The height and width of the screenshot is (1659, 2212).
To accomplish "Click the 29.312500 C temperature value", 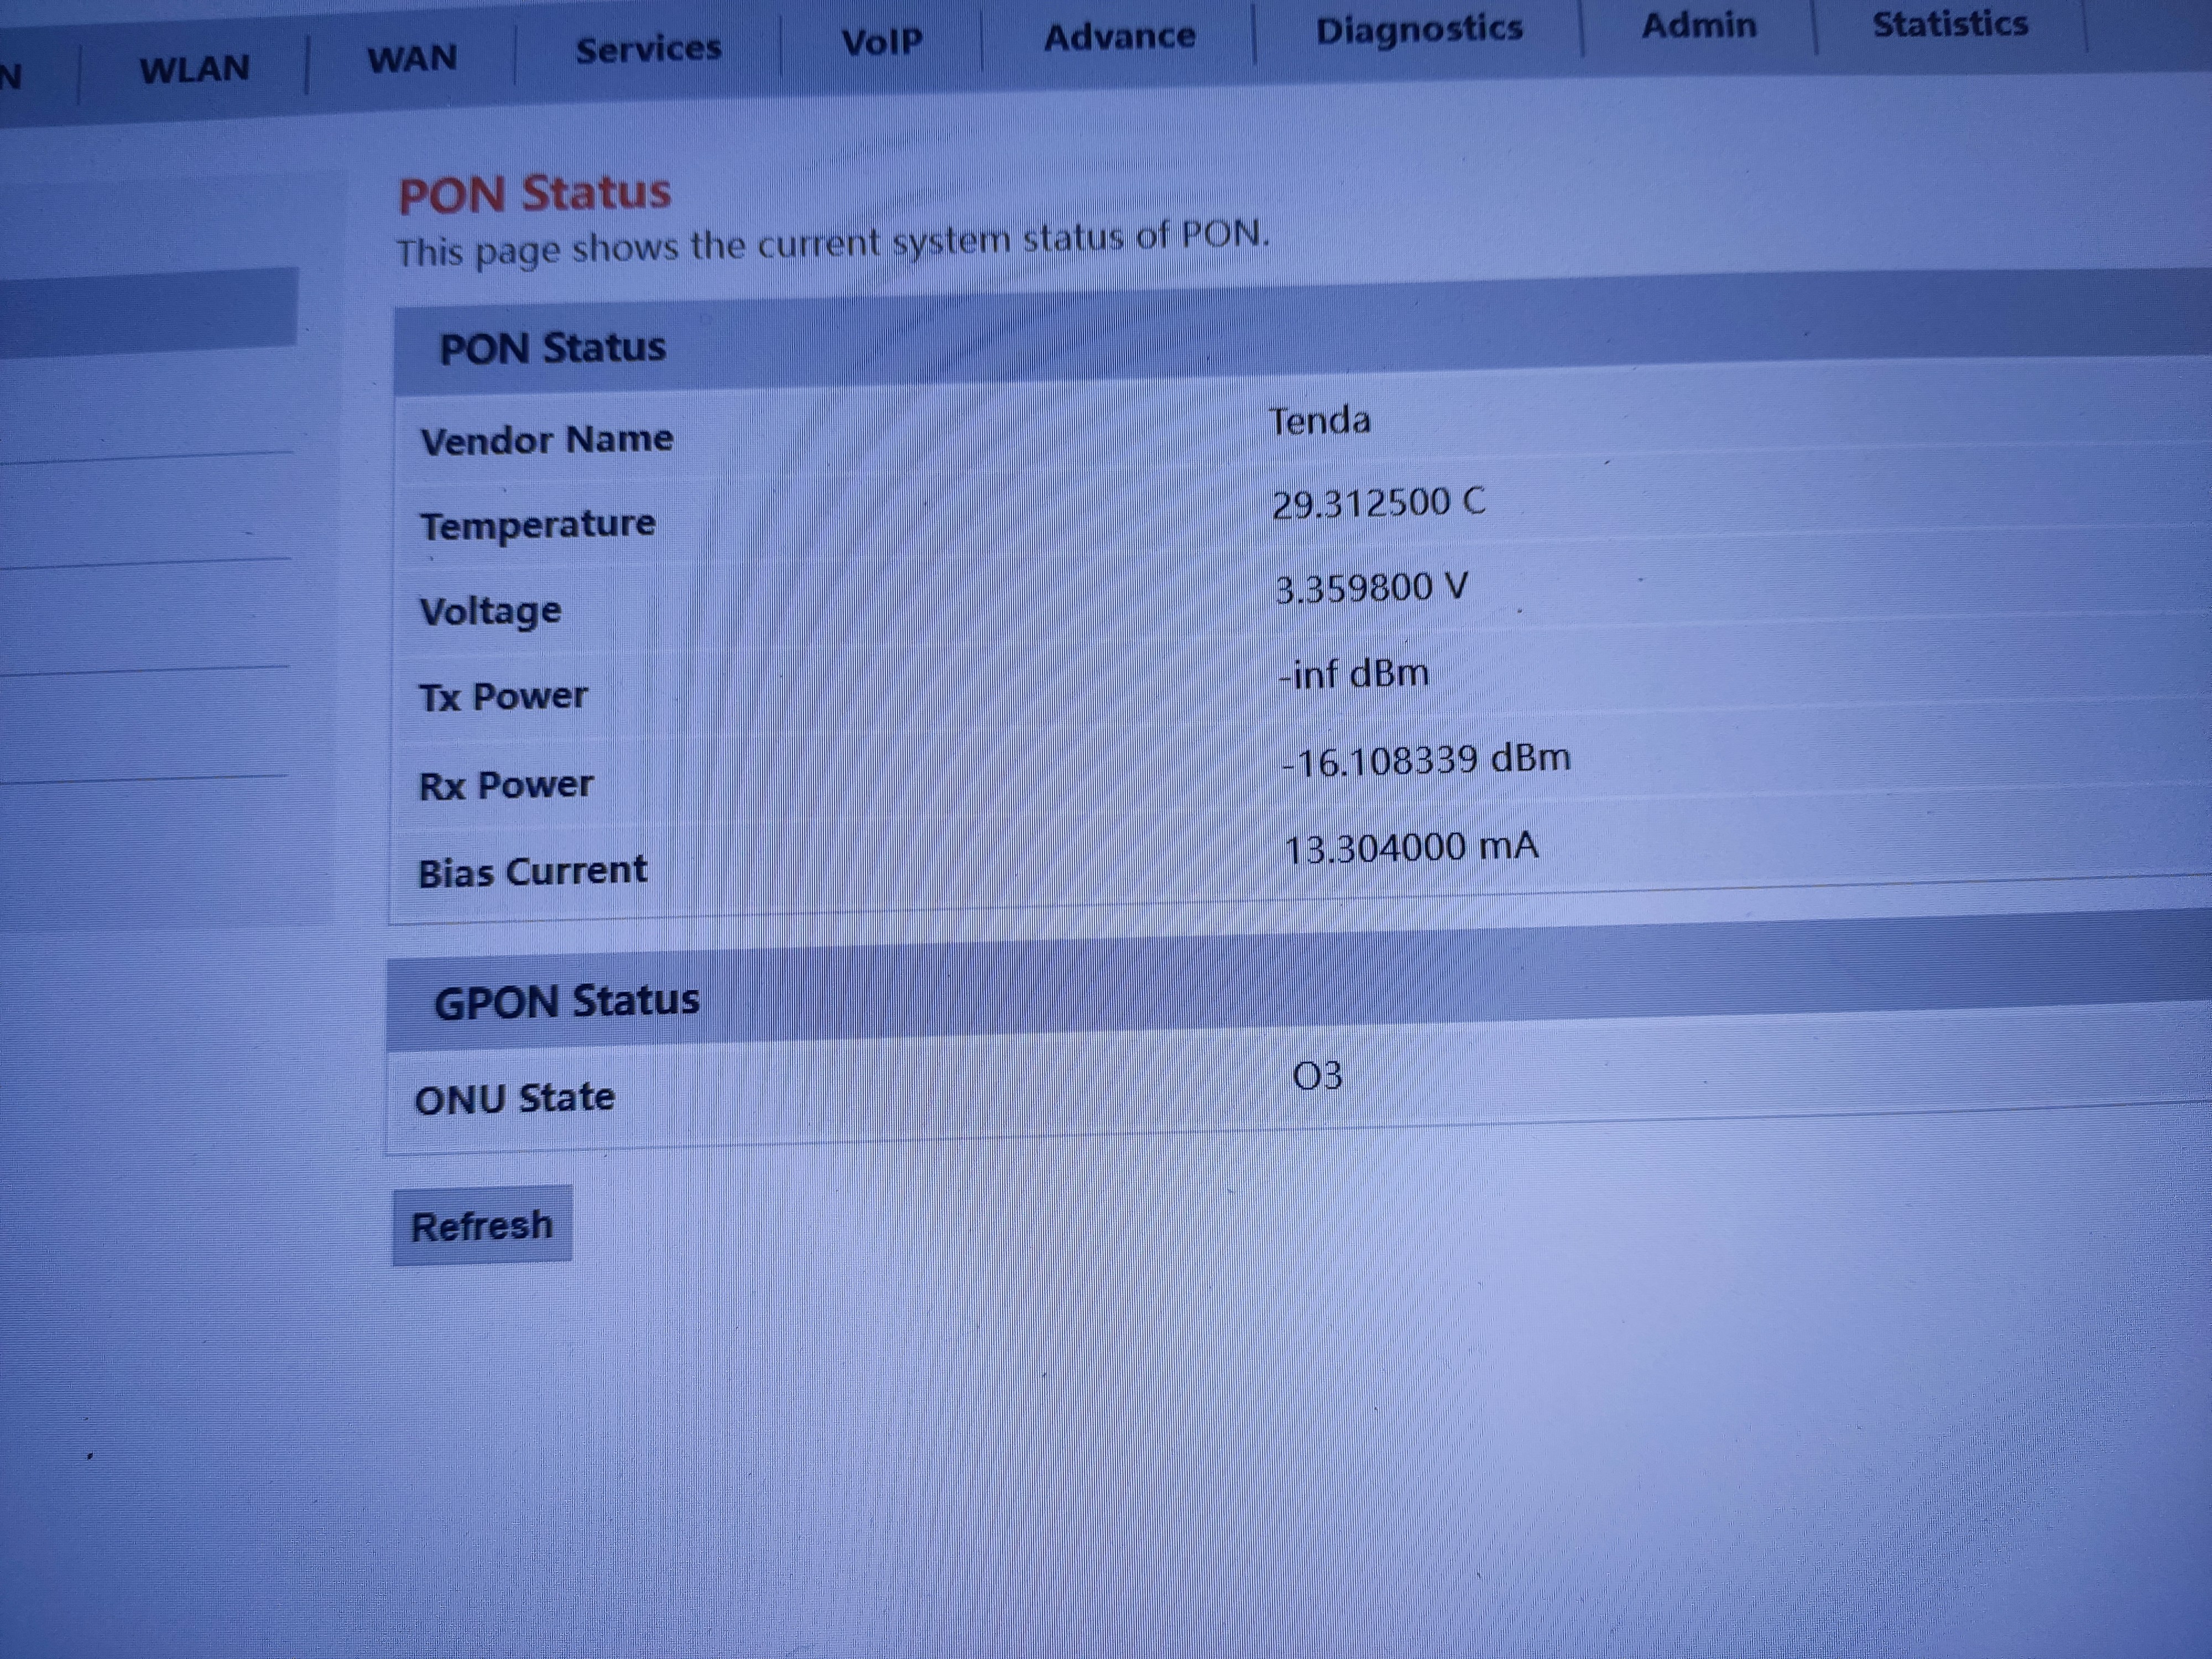I will click(1378, 503).
